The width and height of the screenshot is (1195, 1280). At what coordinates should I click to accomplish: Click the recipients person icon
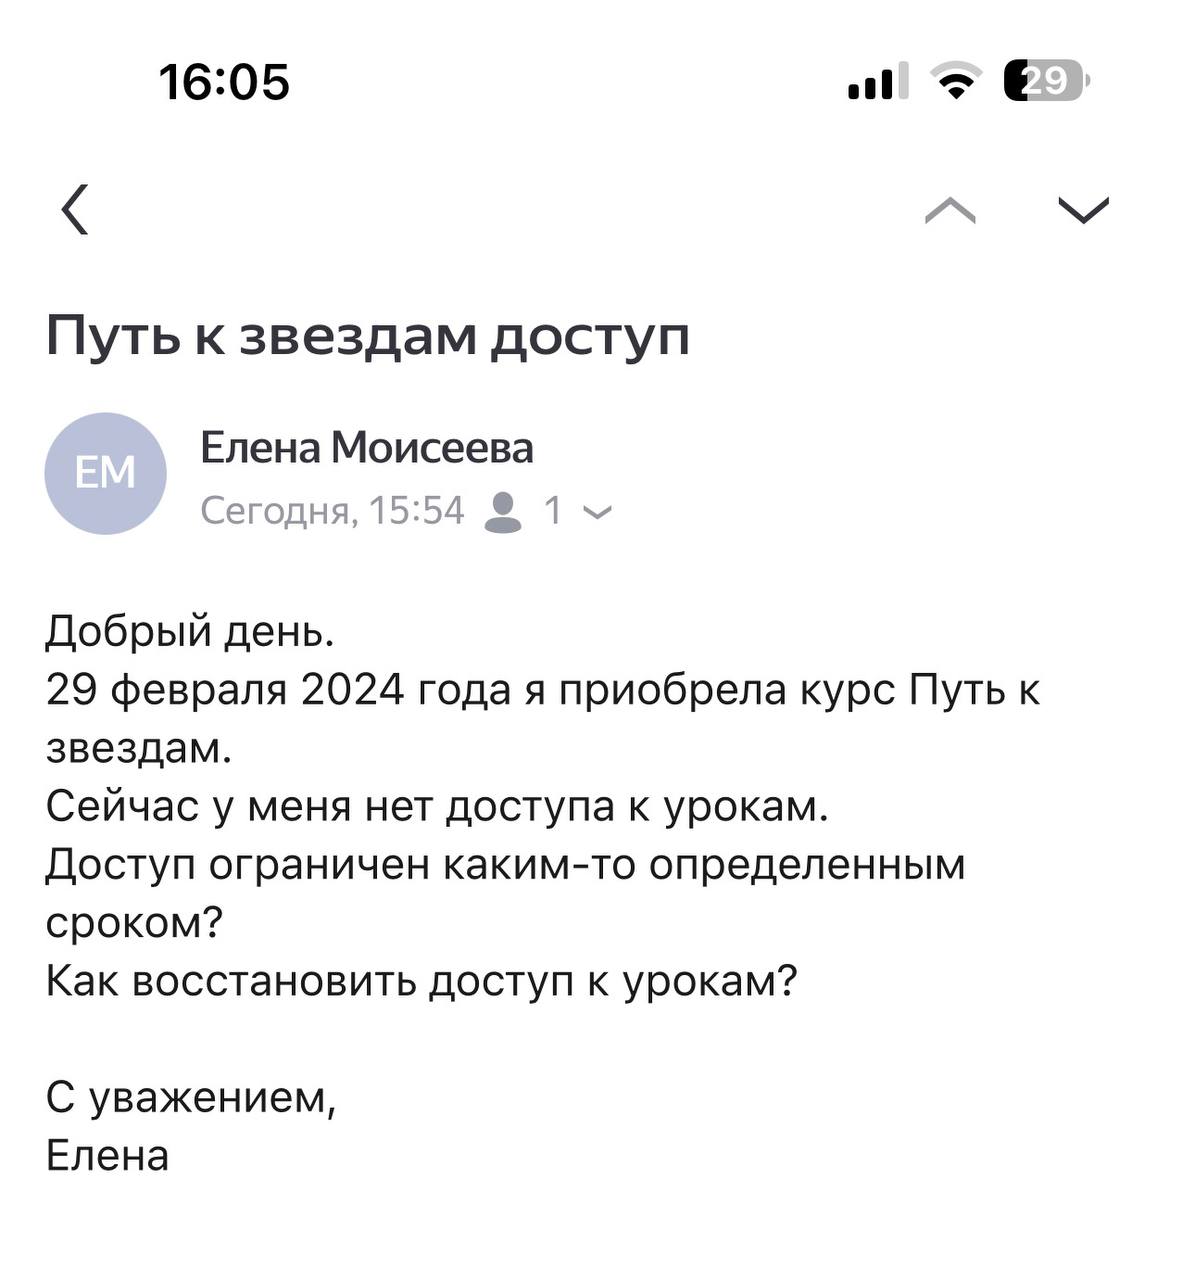pyautogui.click(x=502, y=512)
